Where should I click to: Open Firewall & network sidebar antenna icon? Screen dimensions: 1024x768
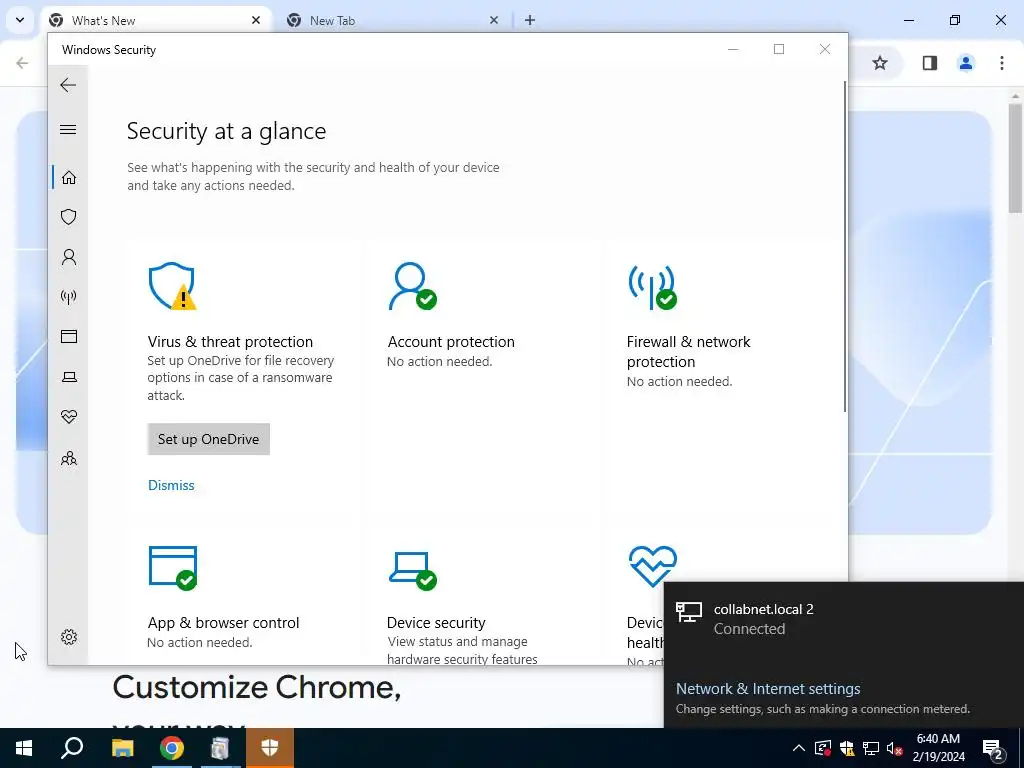tap(69, 297)
